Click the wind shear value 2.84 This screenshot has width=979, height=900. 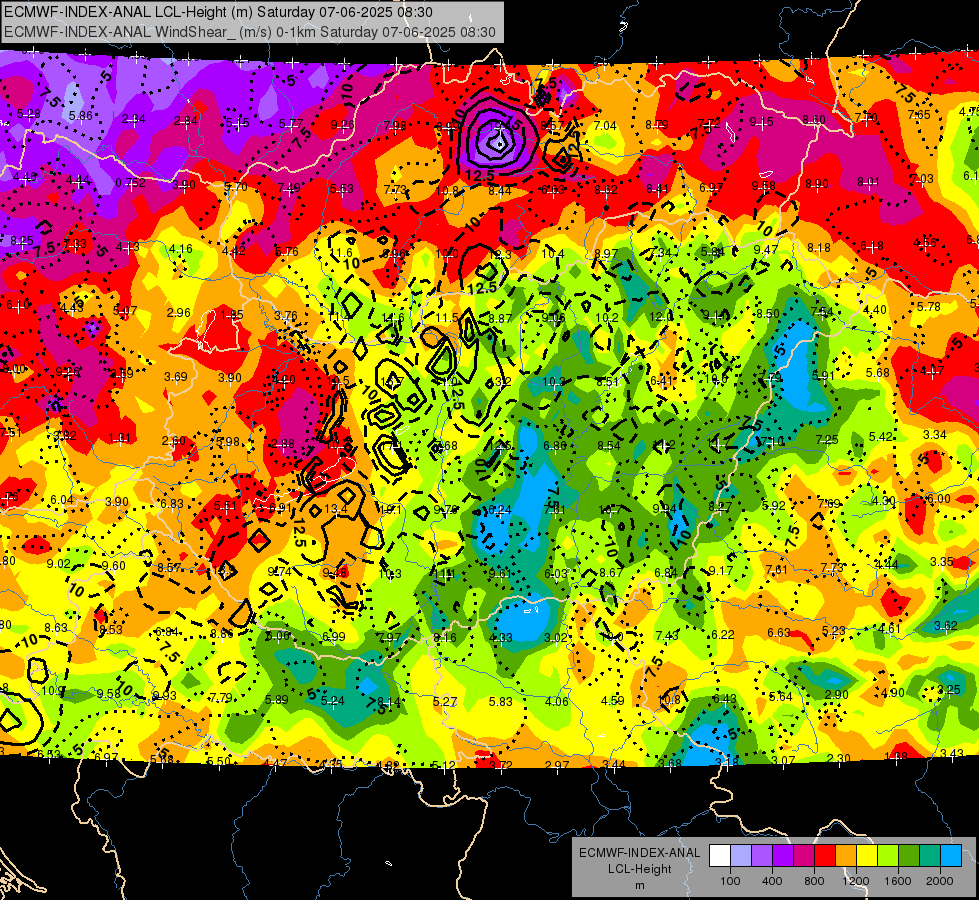(x=186, y=121)
